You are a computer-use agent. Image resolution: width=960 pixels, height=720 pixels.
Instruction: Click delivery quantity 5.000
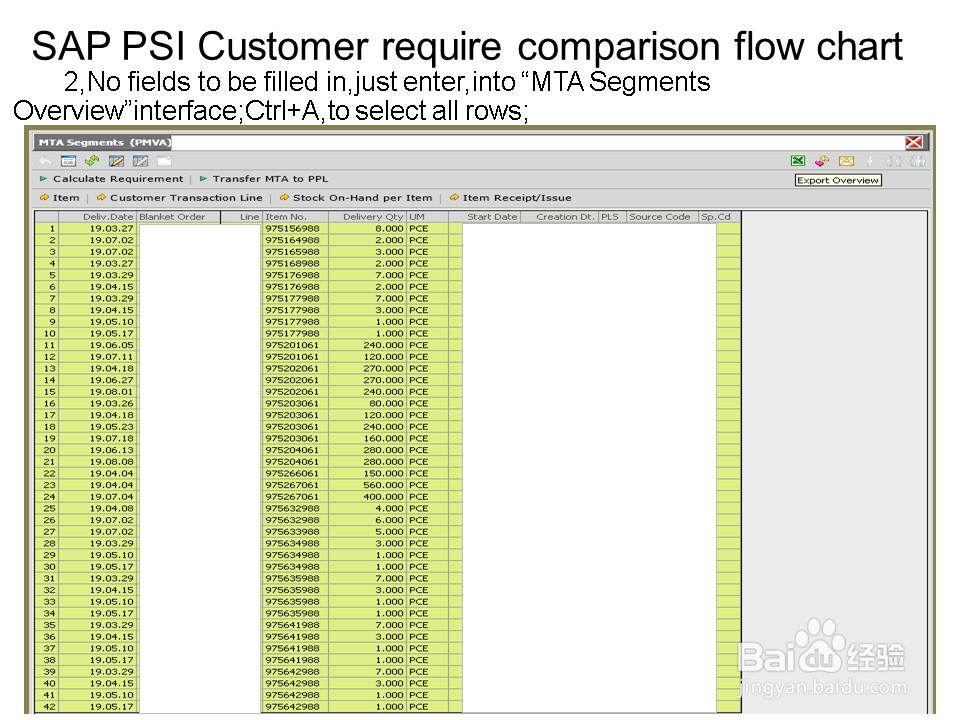(367, 531)
